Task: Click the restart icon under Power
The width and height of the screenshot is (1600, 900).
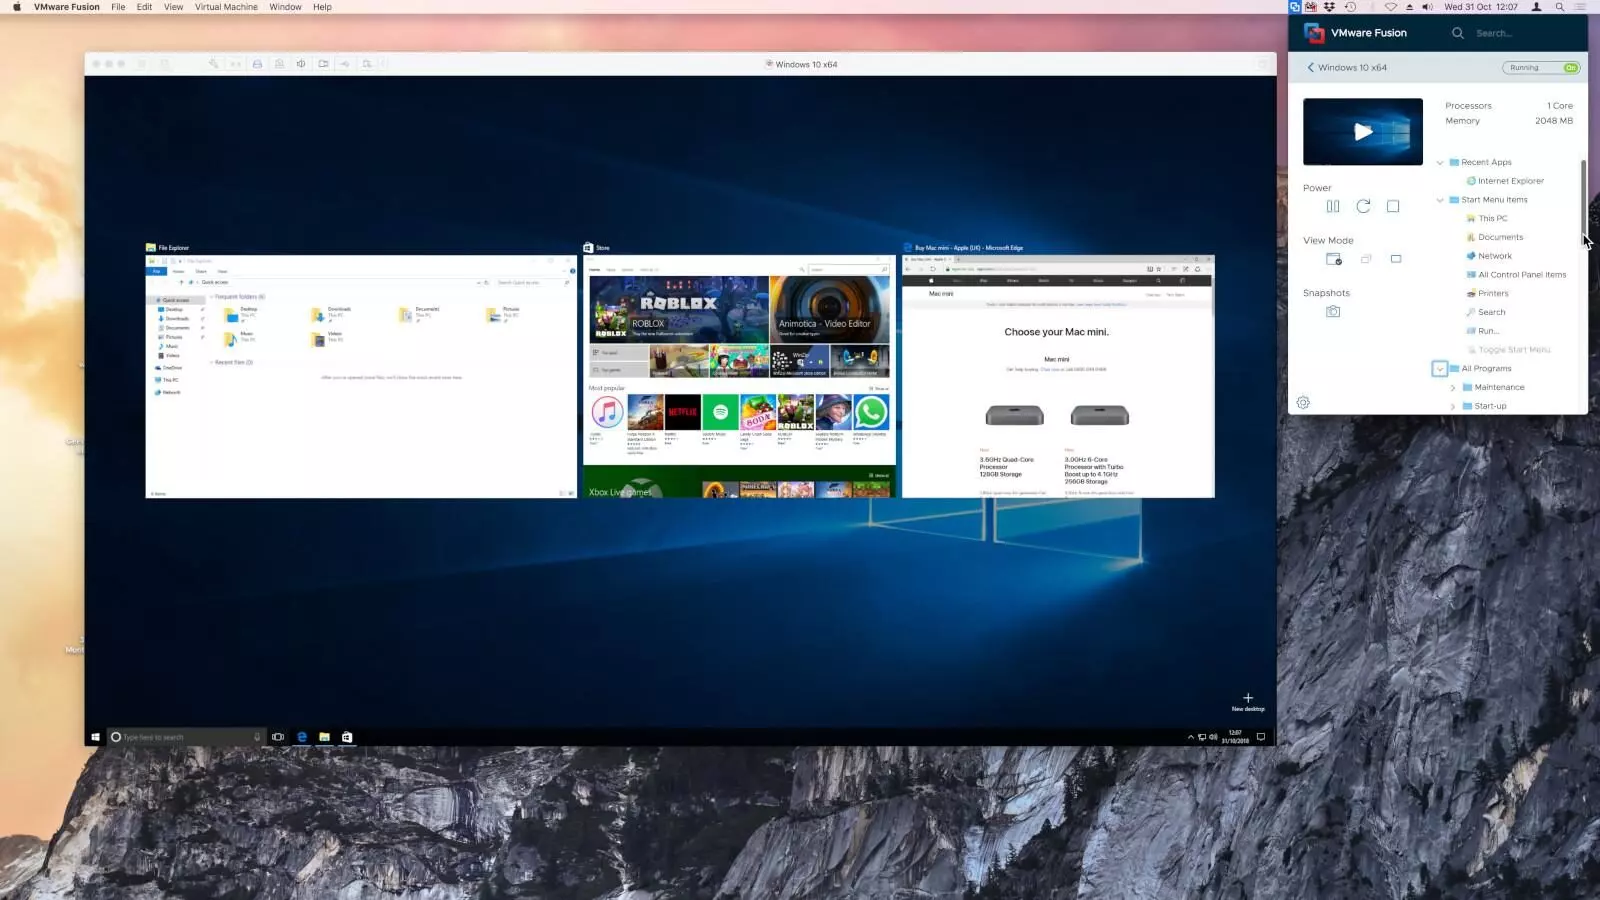Action: pos(1363,206)
